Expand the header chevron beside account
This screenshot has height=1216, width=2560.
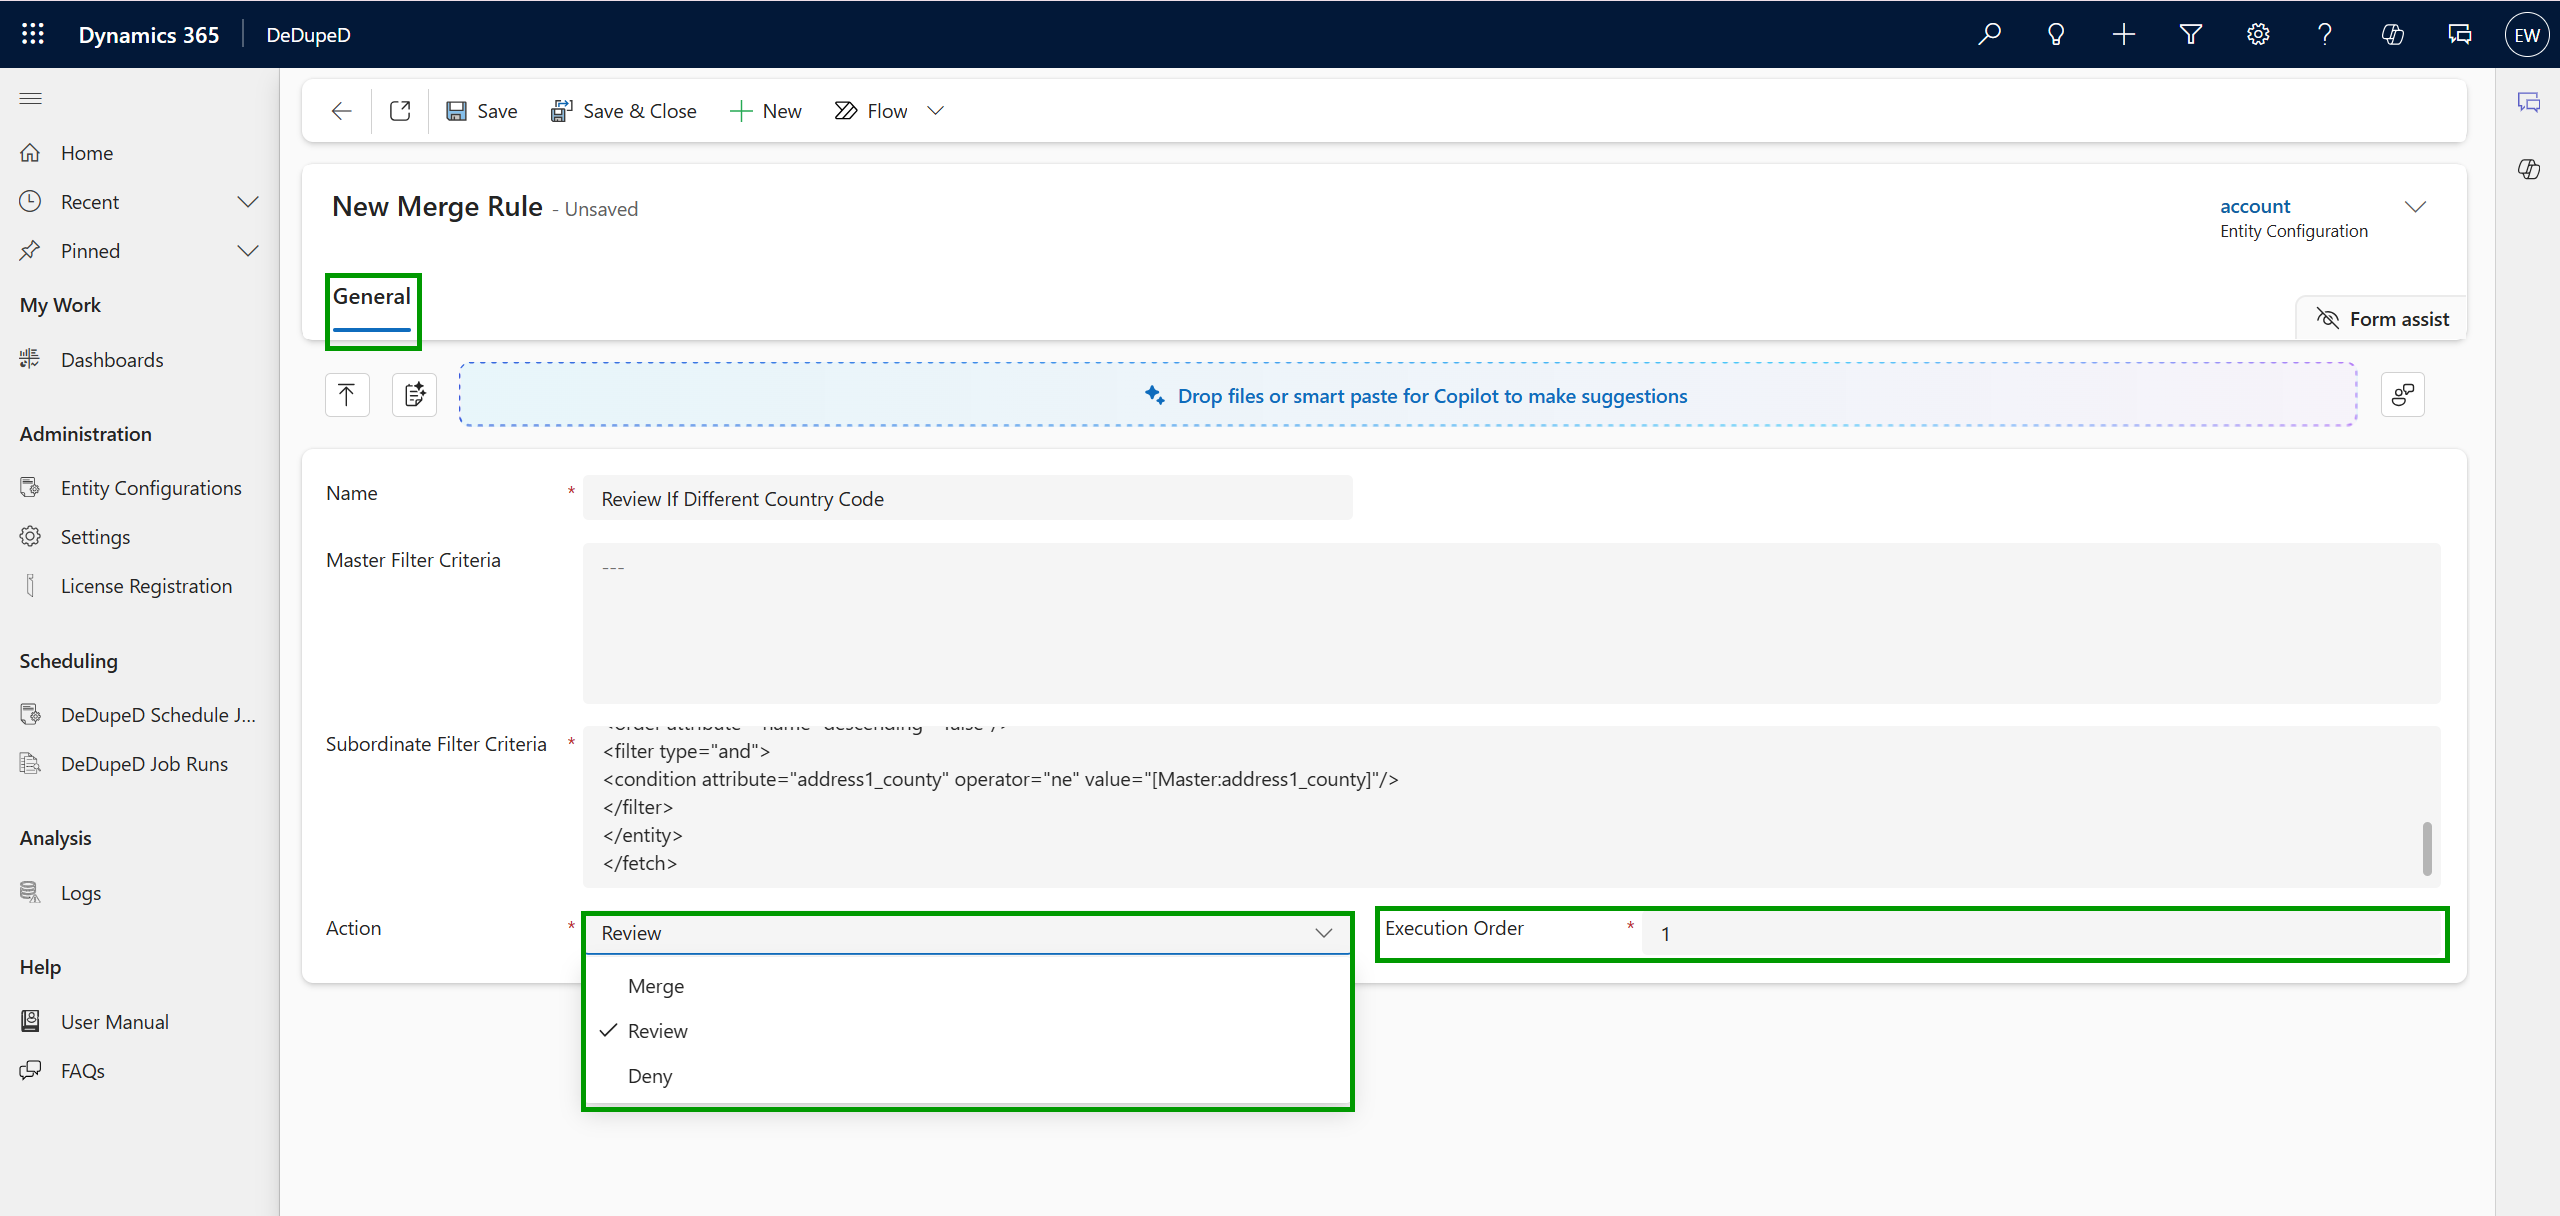coord(2415,207)
